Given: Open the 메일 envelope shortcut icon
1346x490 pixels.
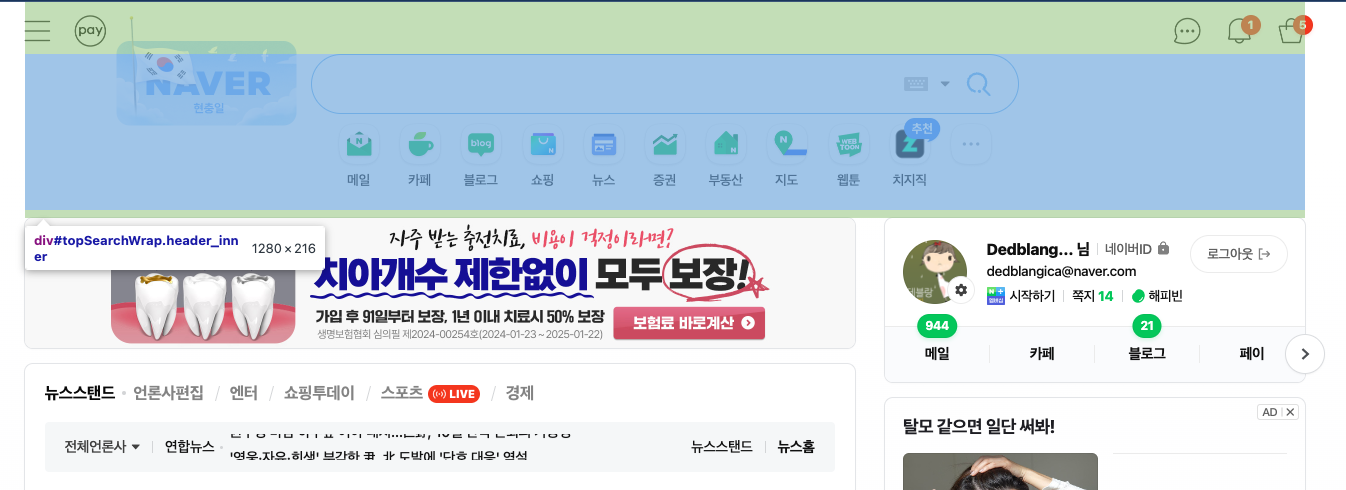Looking at the screenshot, I should tap(358, 145).
